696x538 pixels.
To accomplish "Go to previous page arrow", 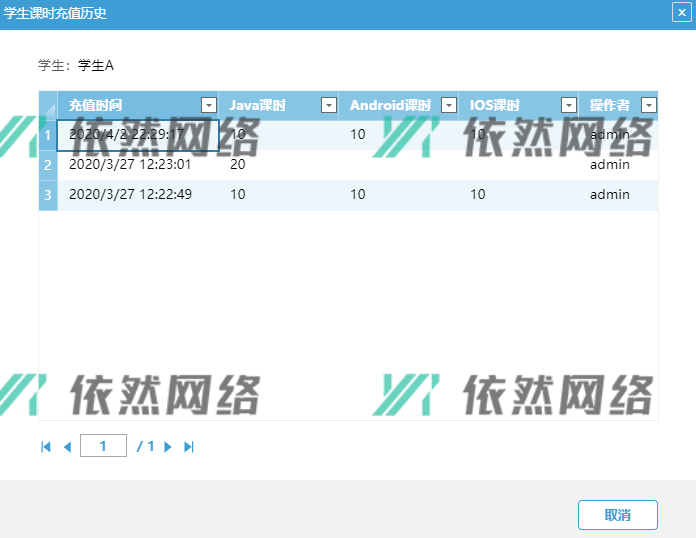I will click(x=67, y=447).
